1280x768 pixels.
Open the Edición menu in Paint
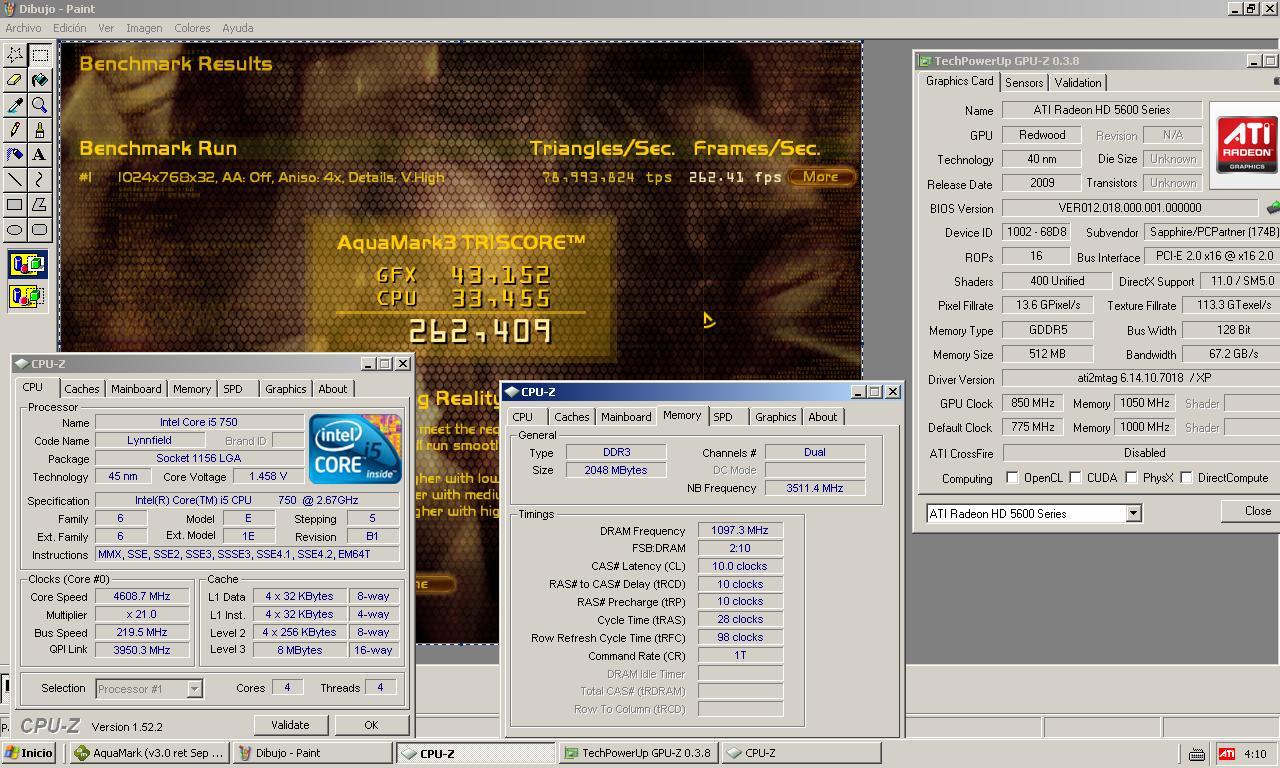coord(69,28)
